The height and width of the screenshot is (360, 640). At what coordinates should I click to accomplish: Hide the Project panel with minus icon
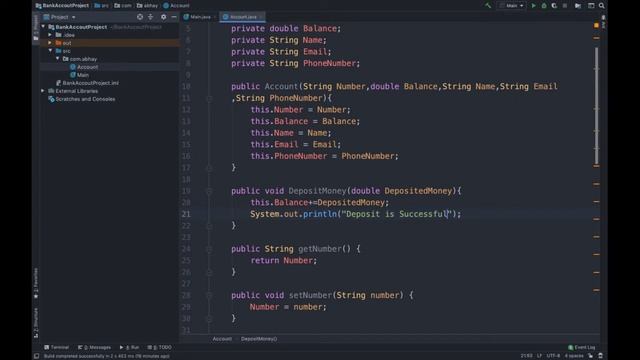pyautogui.click(x=174, y=17)
